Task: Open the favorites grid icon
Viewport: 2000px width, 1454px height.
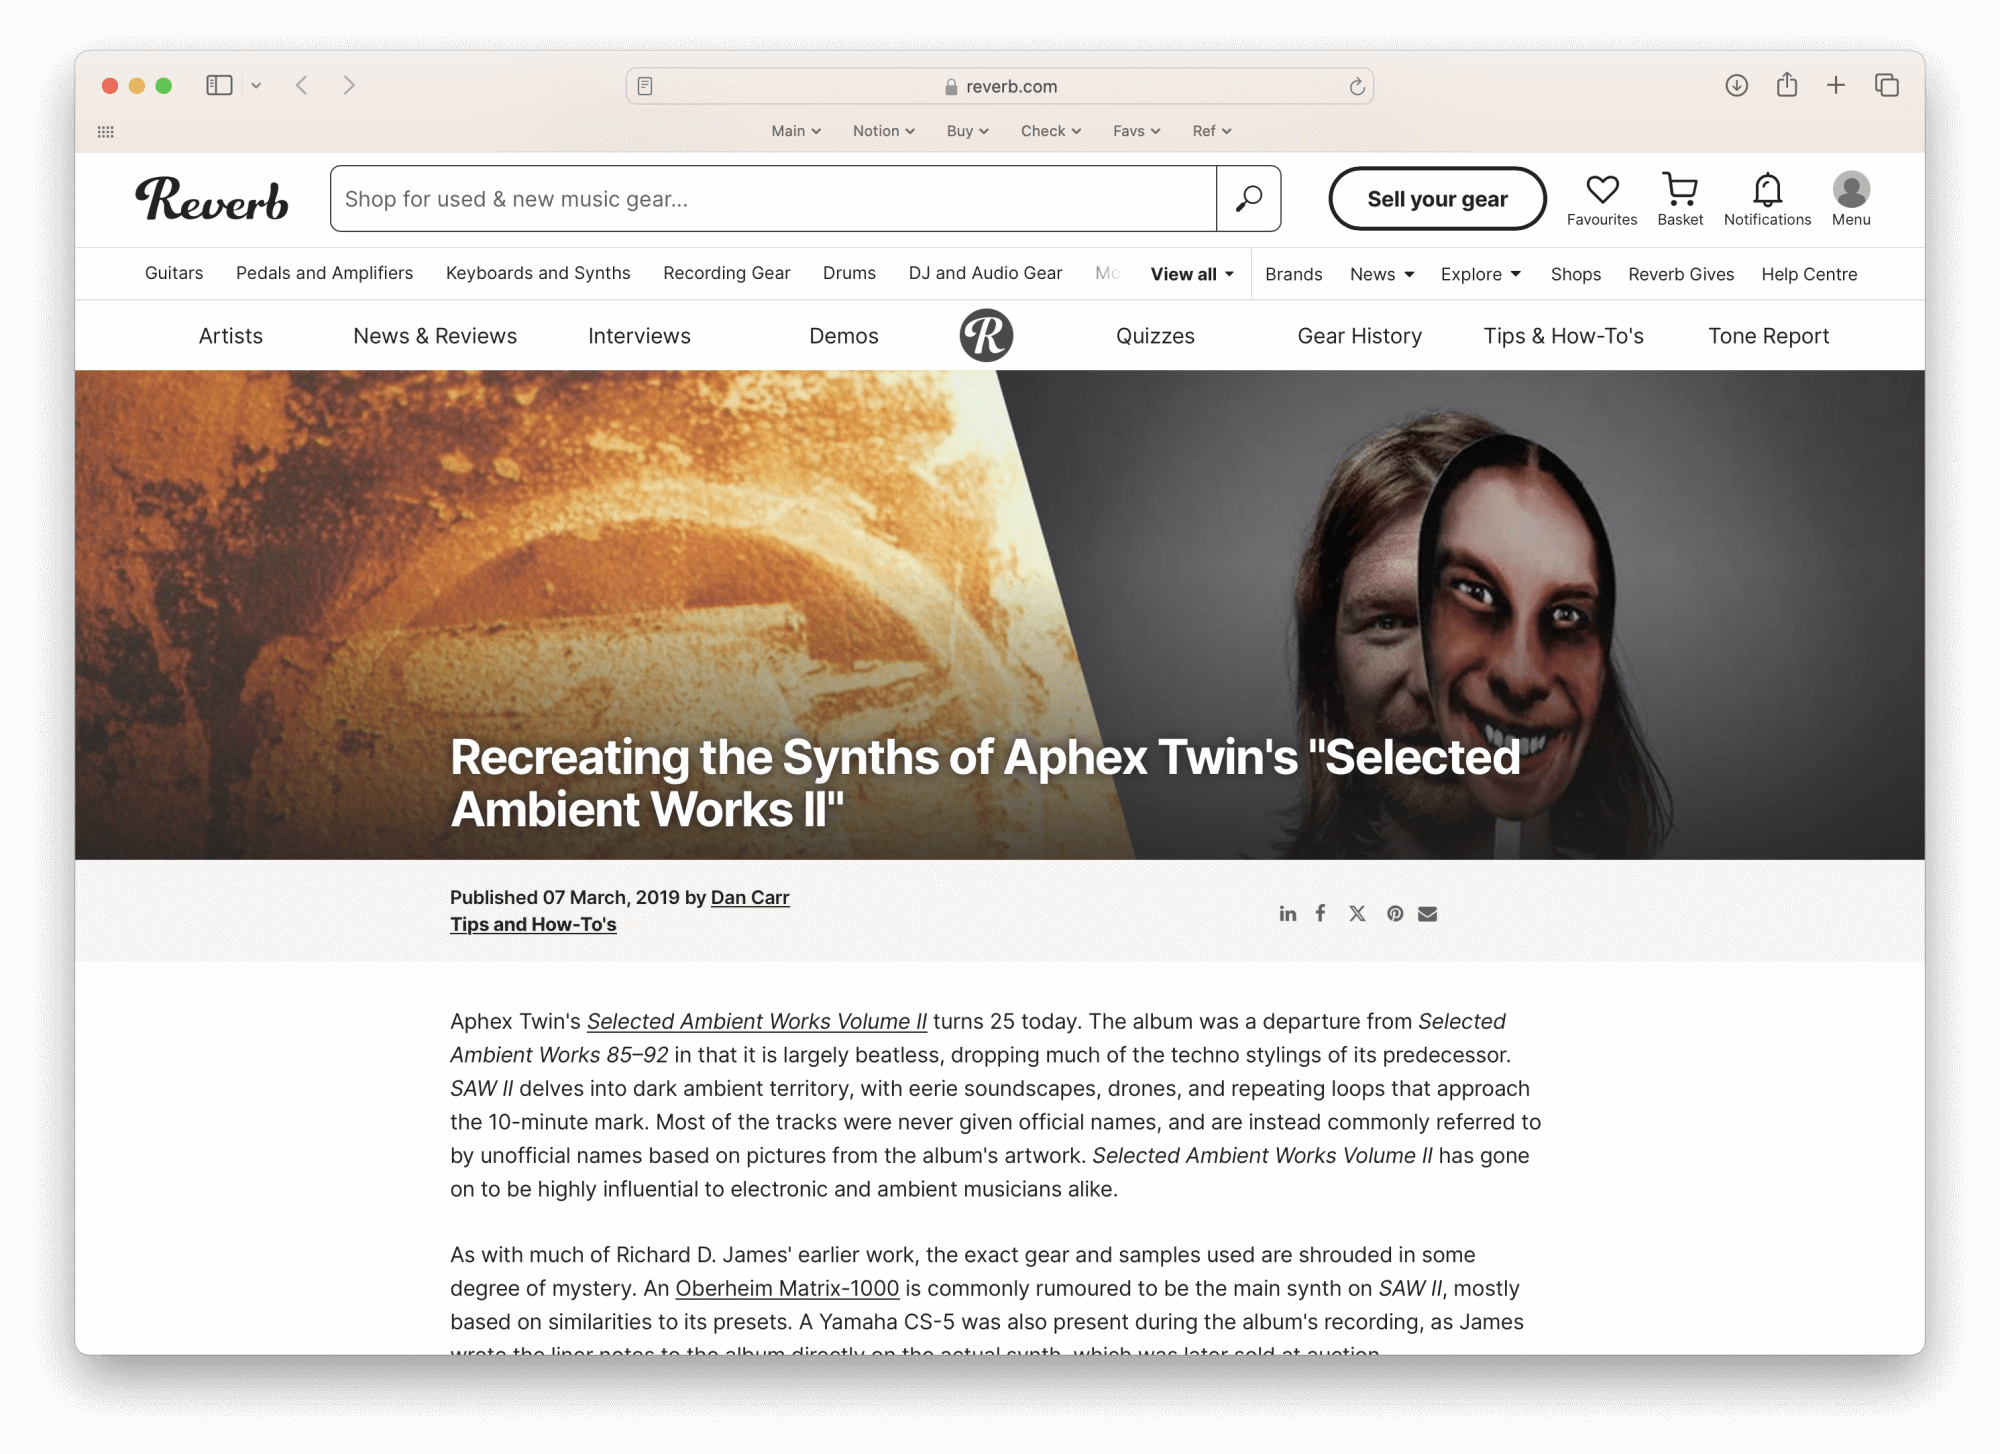Action: (x=106, y=132)
